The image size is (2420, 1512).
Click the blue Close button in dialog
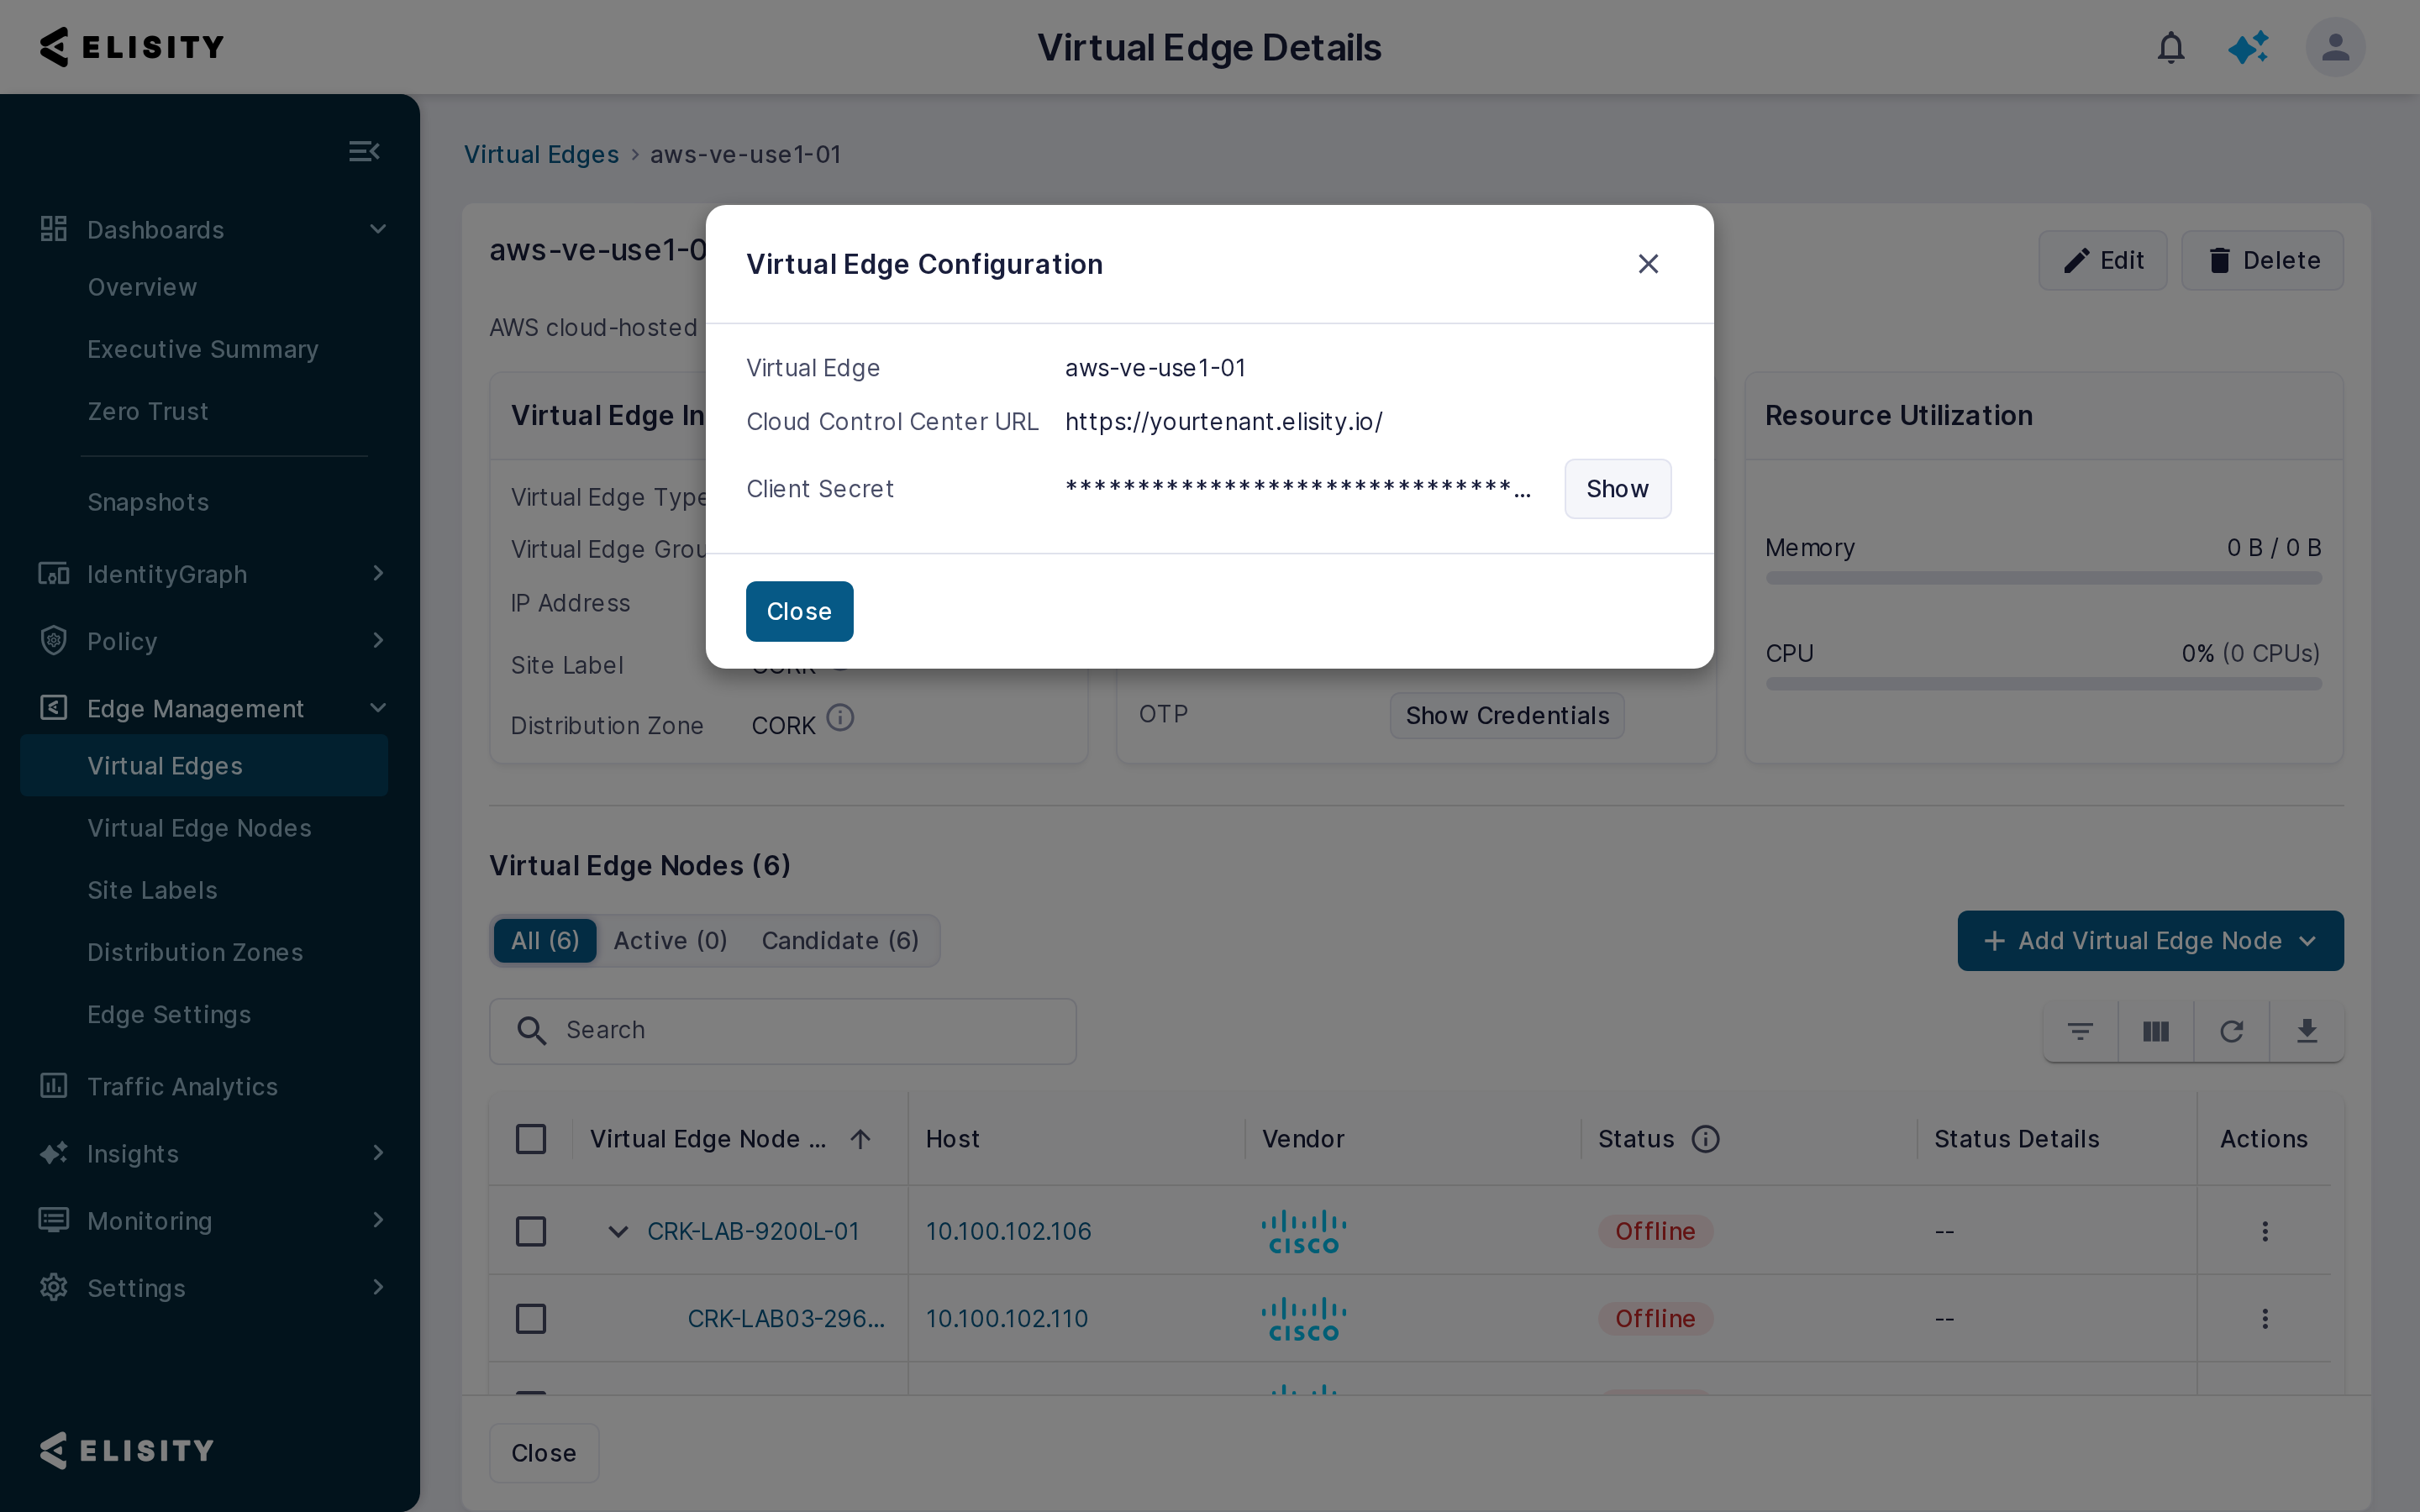799,611
